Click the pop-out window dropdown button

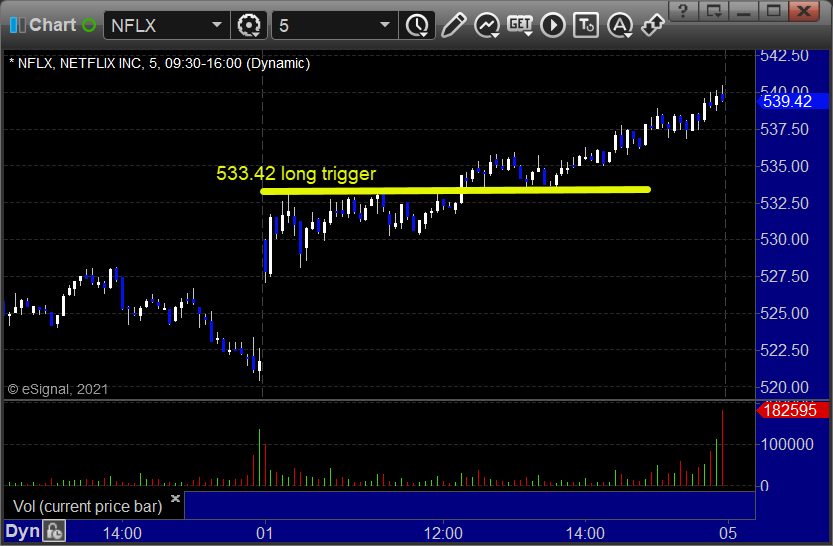coord(713,10)
